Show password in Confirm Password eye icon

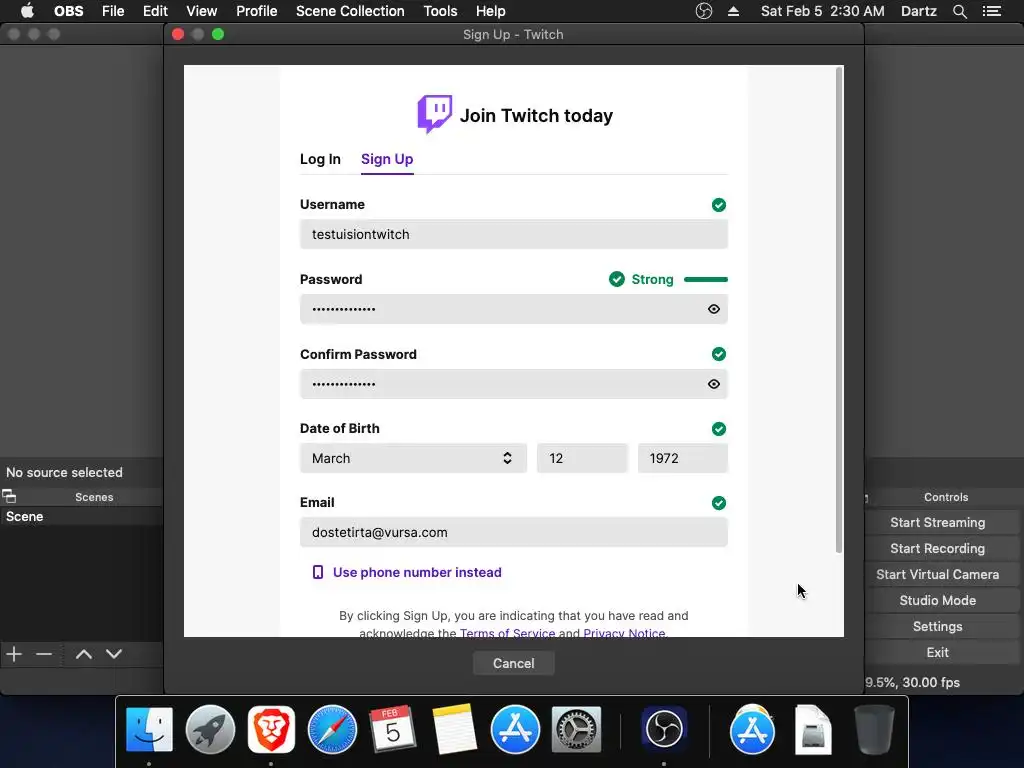click(714, 384)
